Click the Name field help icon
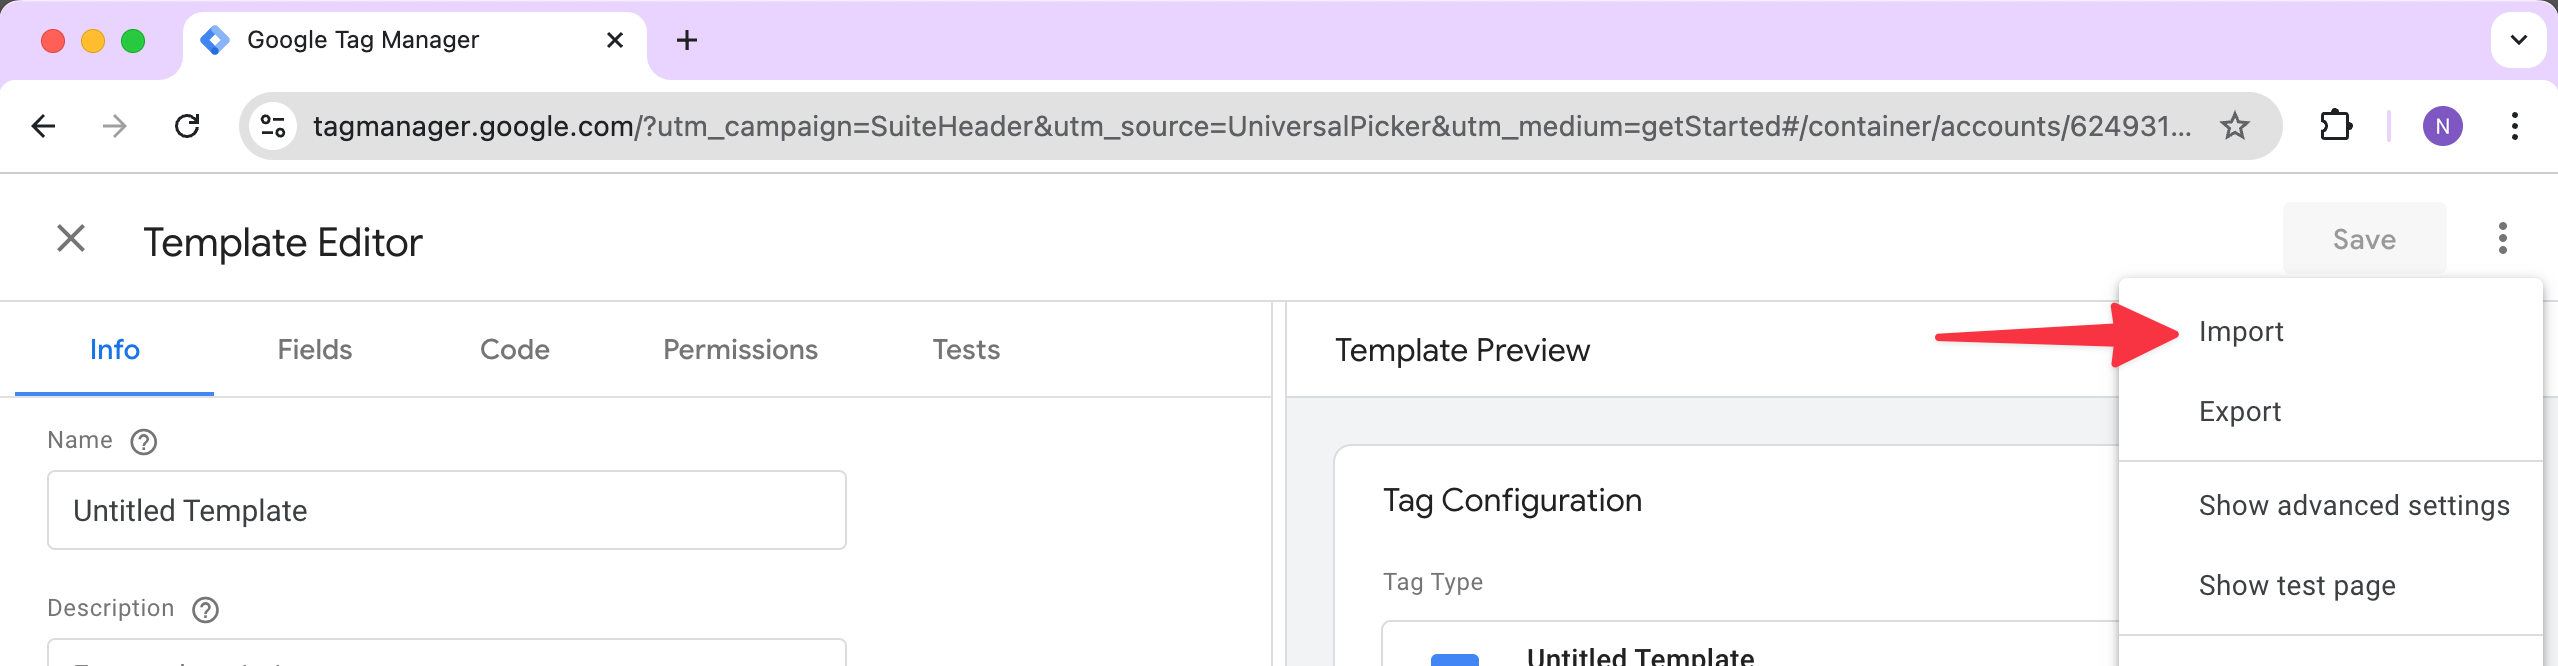The height and width of the screenshot is (666, 2558). coord(144,442)
